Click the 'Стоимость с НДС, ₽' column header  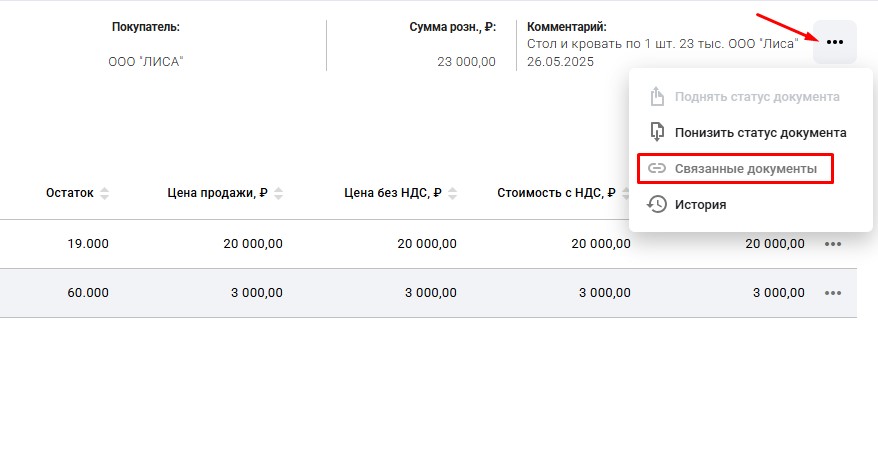click(x=556, y=193)
